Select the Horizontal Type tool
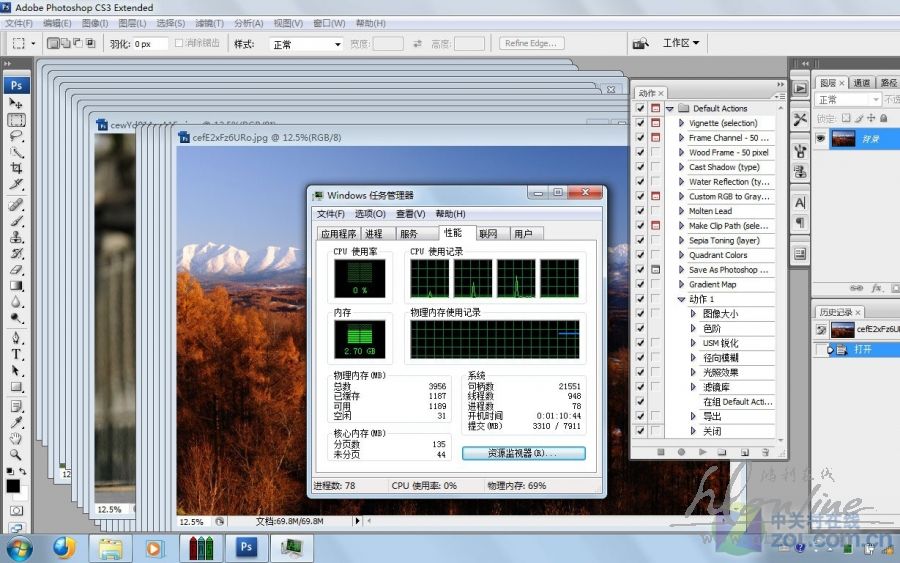Image resolution: width=900 pixels, height=563 pixels. click(x=16, y=354)
